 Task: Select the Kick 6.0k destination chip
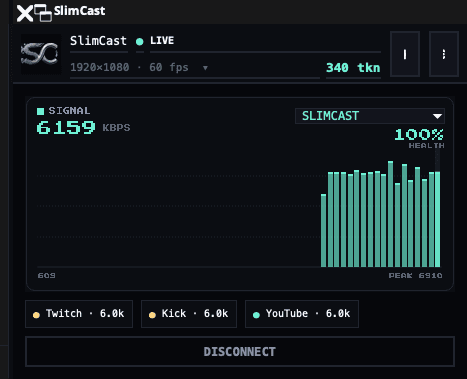[189, 314]
